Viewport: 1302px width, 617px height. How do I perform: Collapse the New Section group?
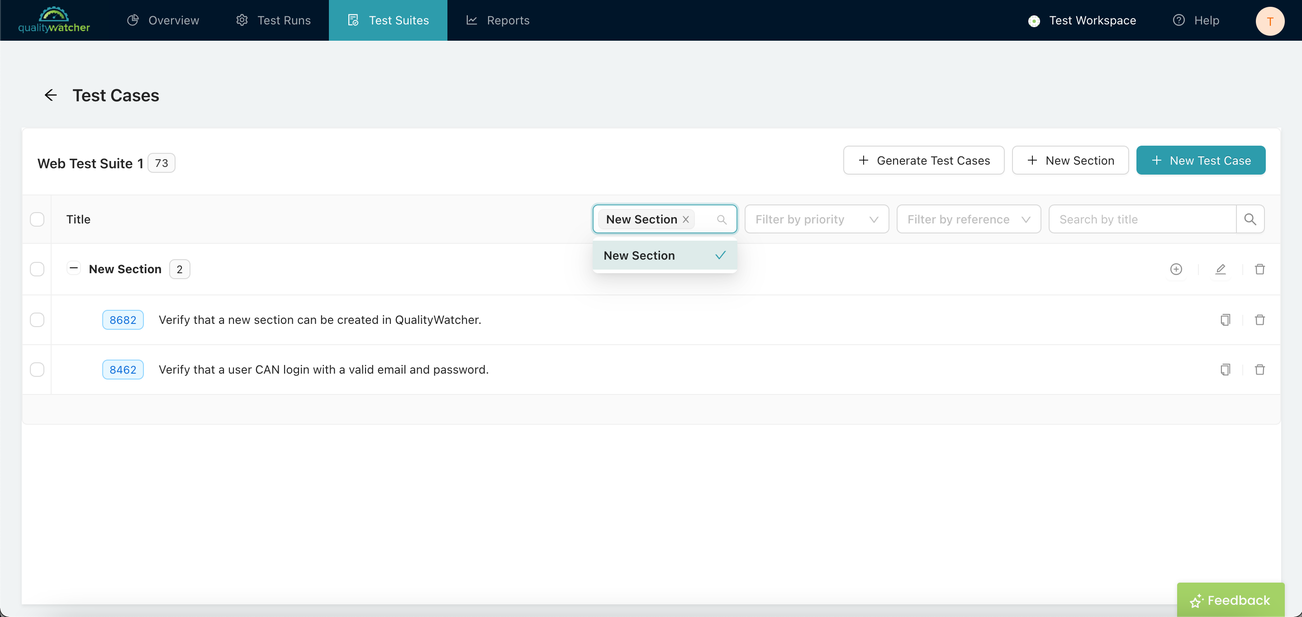coord(73,269)
